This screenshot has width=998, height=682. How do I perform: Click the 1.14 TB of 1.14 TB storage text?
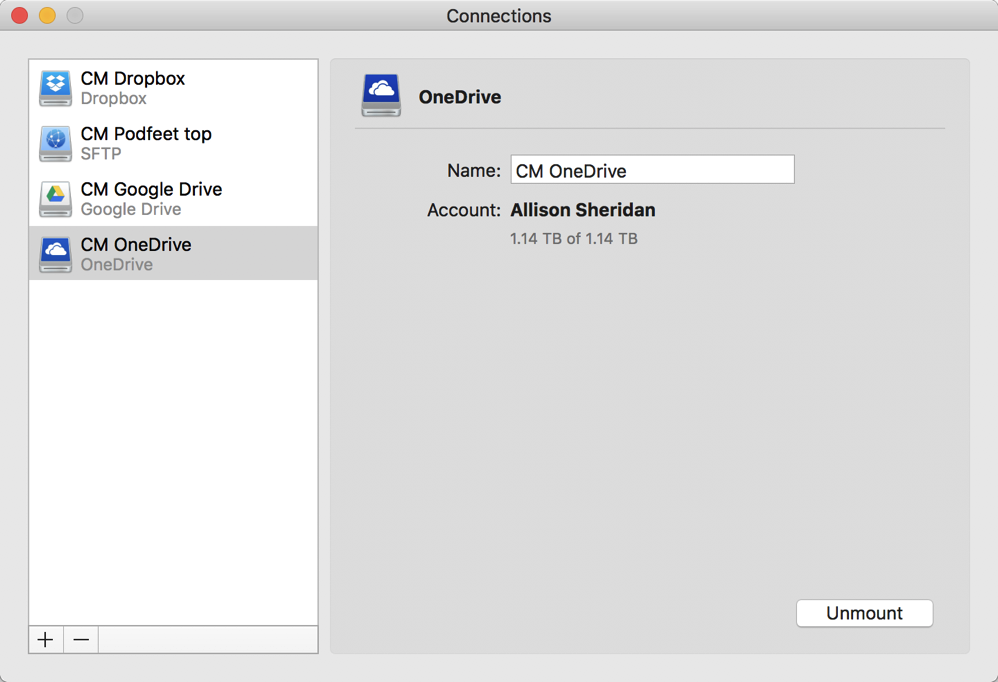573,239
